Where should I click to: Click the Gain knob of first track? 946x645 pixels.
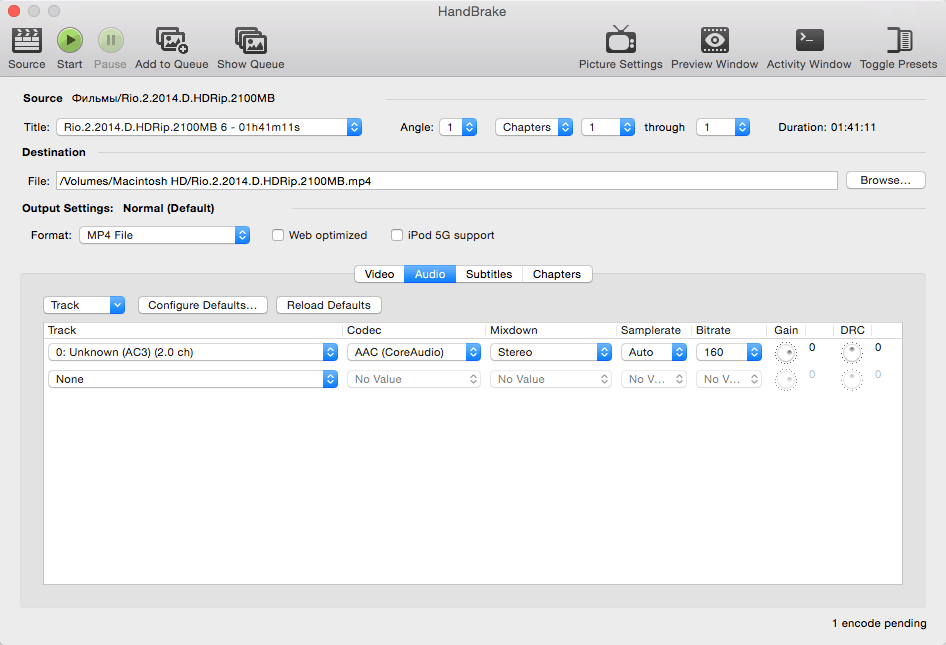[786, 353]
